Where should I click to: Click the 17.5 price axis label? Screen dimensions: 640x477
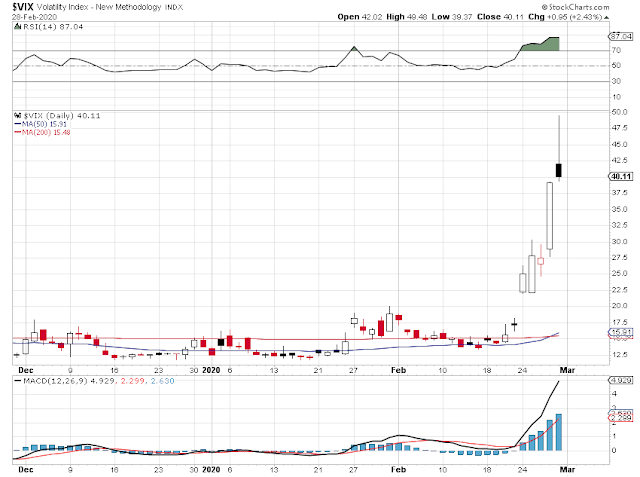(x=619, y=322)
